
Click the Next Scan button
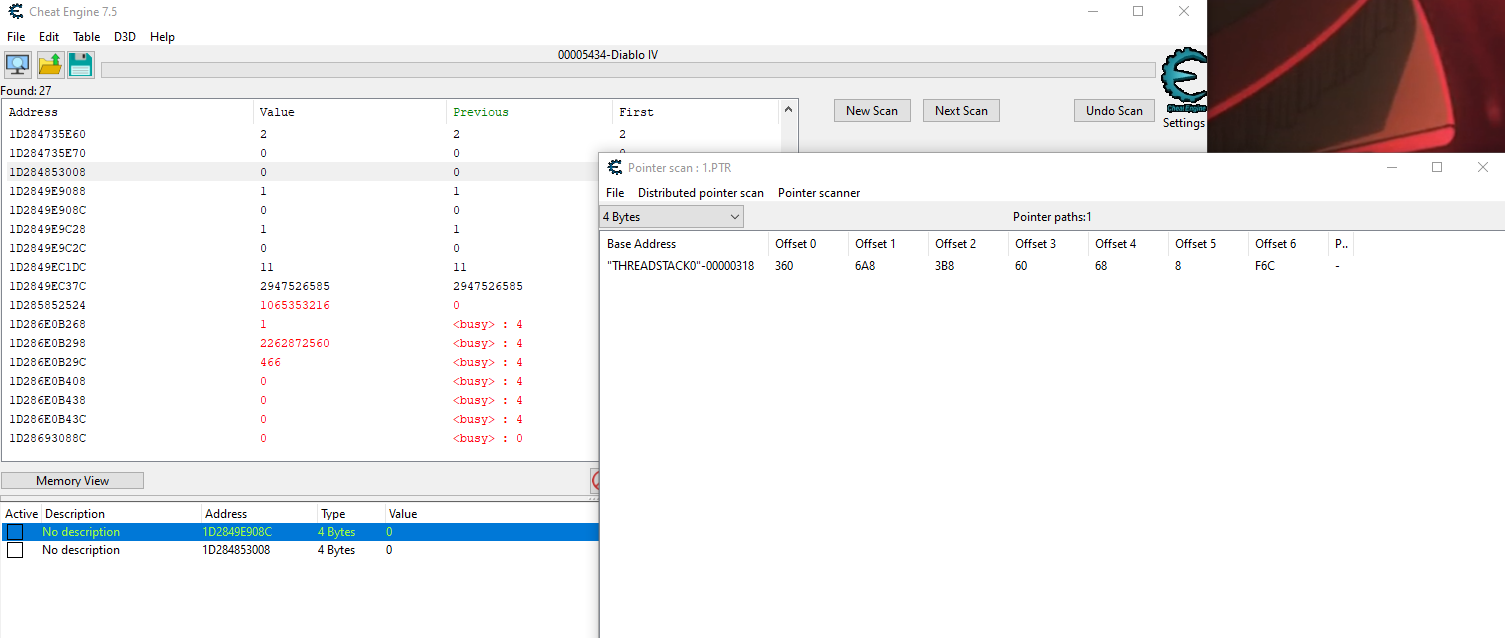(x=961, y=111)
